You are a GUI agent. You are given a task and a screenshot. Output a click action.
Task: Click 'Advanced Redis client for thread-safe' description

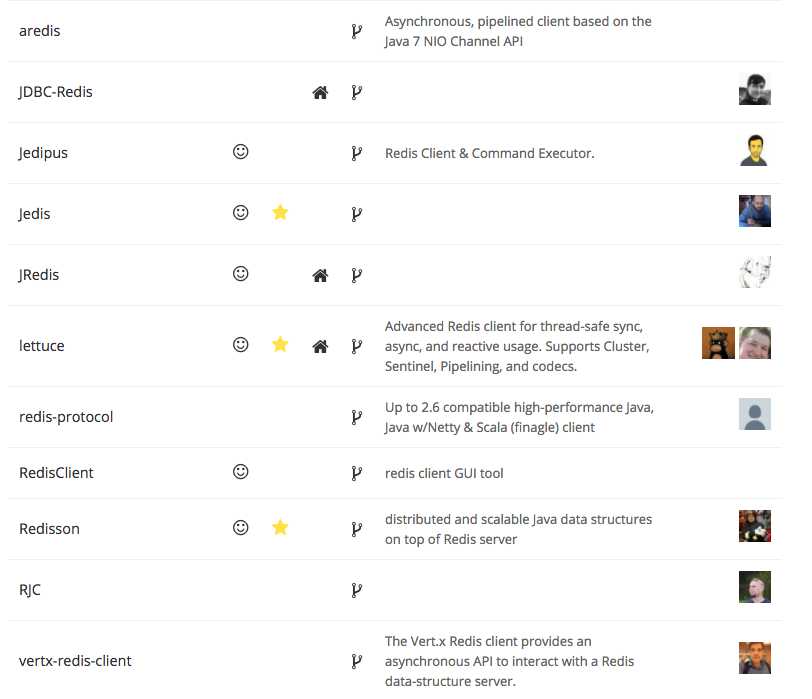coord(517,346)
